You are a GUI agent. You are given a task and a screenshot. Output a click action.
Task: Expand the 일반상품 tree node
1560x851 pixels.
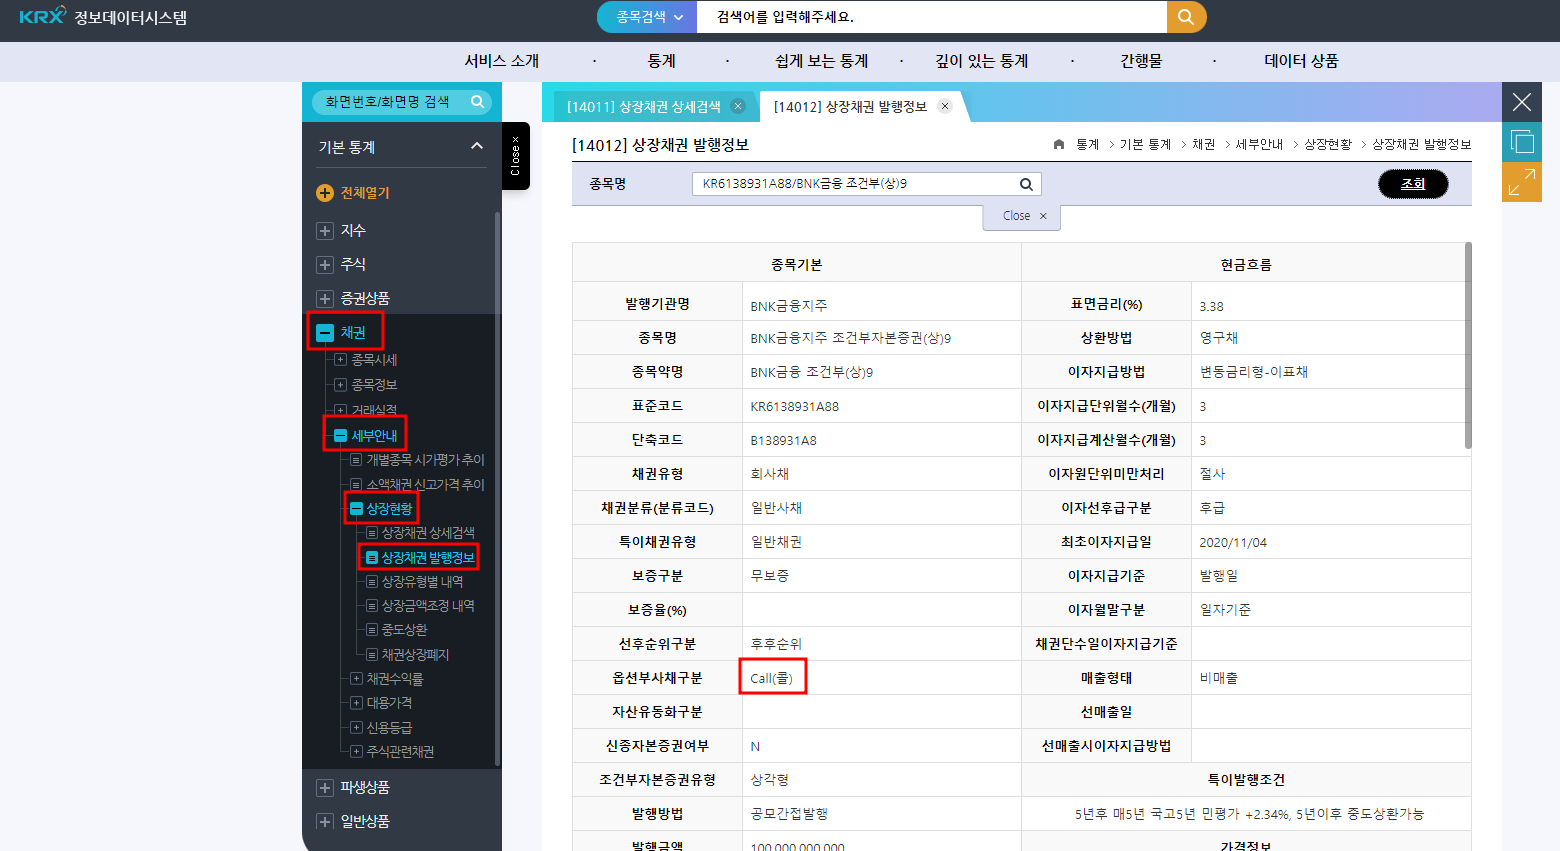[x=324, y=822]
